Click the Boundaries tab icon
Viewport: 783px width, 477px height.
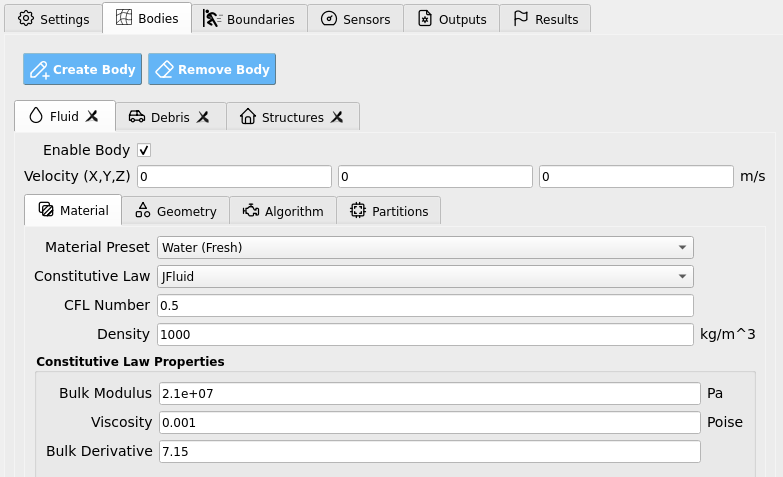(x=212, y=19)
